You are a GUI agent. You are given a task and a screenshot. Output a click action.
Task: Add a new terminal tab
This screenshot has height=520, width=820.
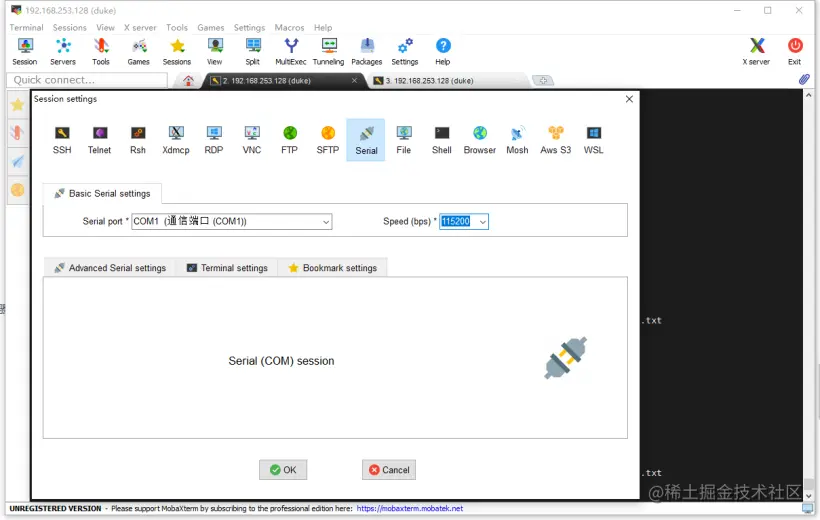(x=543, y=81)
